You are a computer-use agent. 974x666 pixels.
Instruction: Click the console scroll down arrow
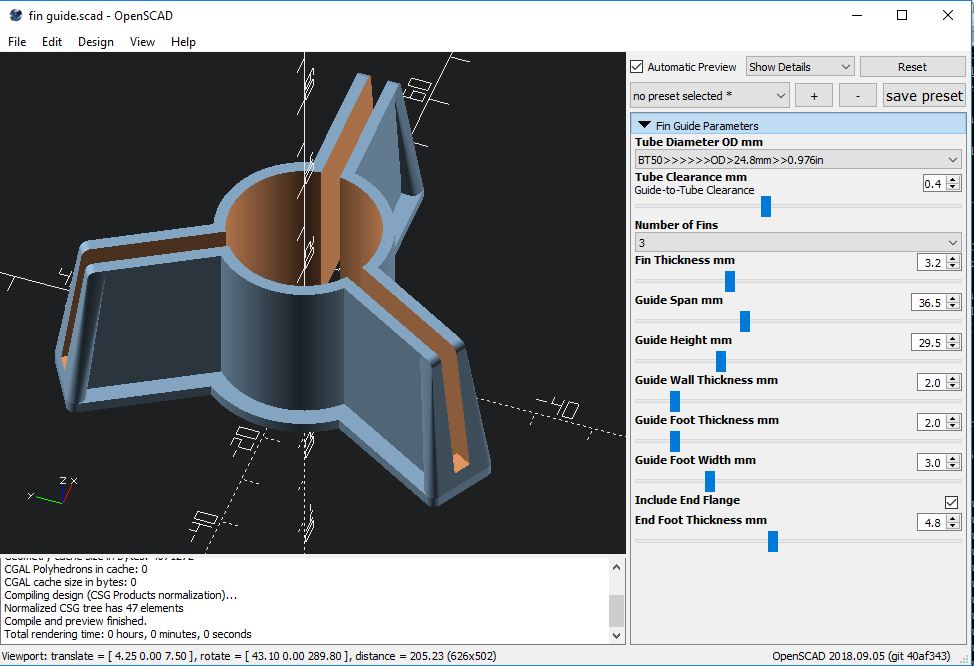pos(616,635)
